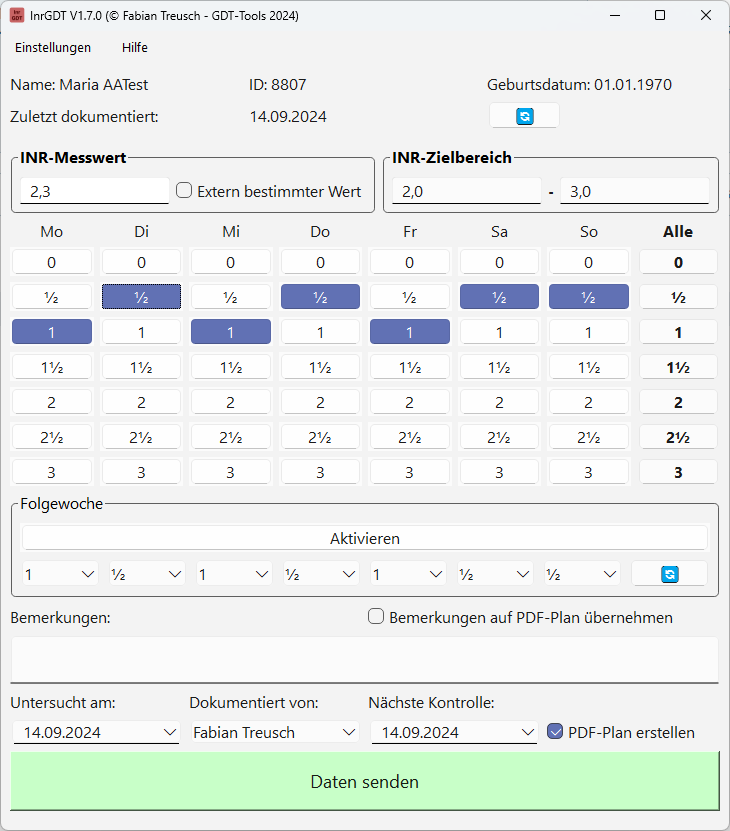
Task: Click the INR-Zielbereich upper limit field
Action: point(634,191)
